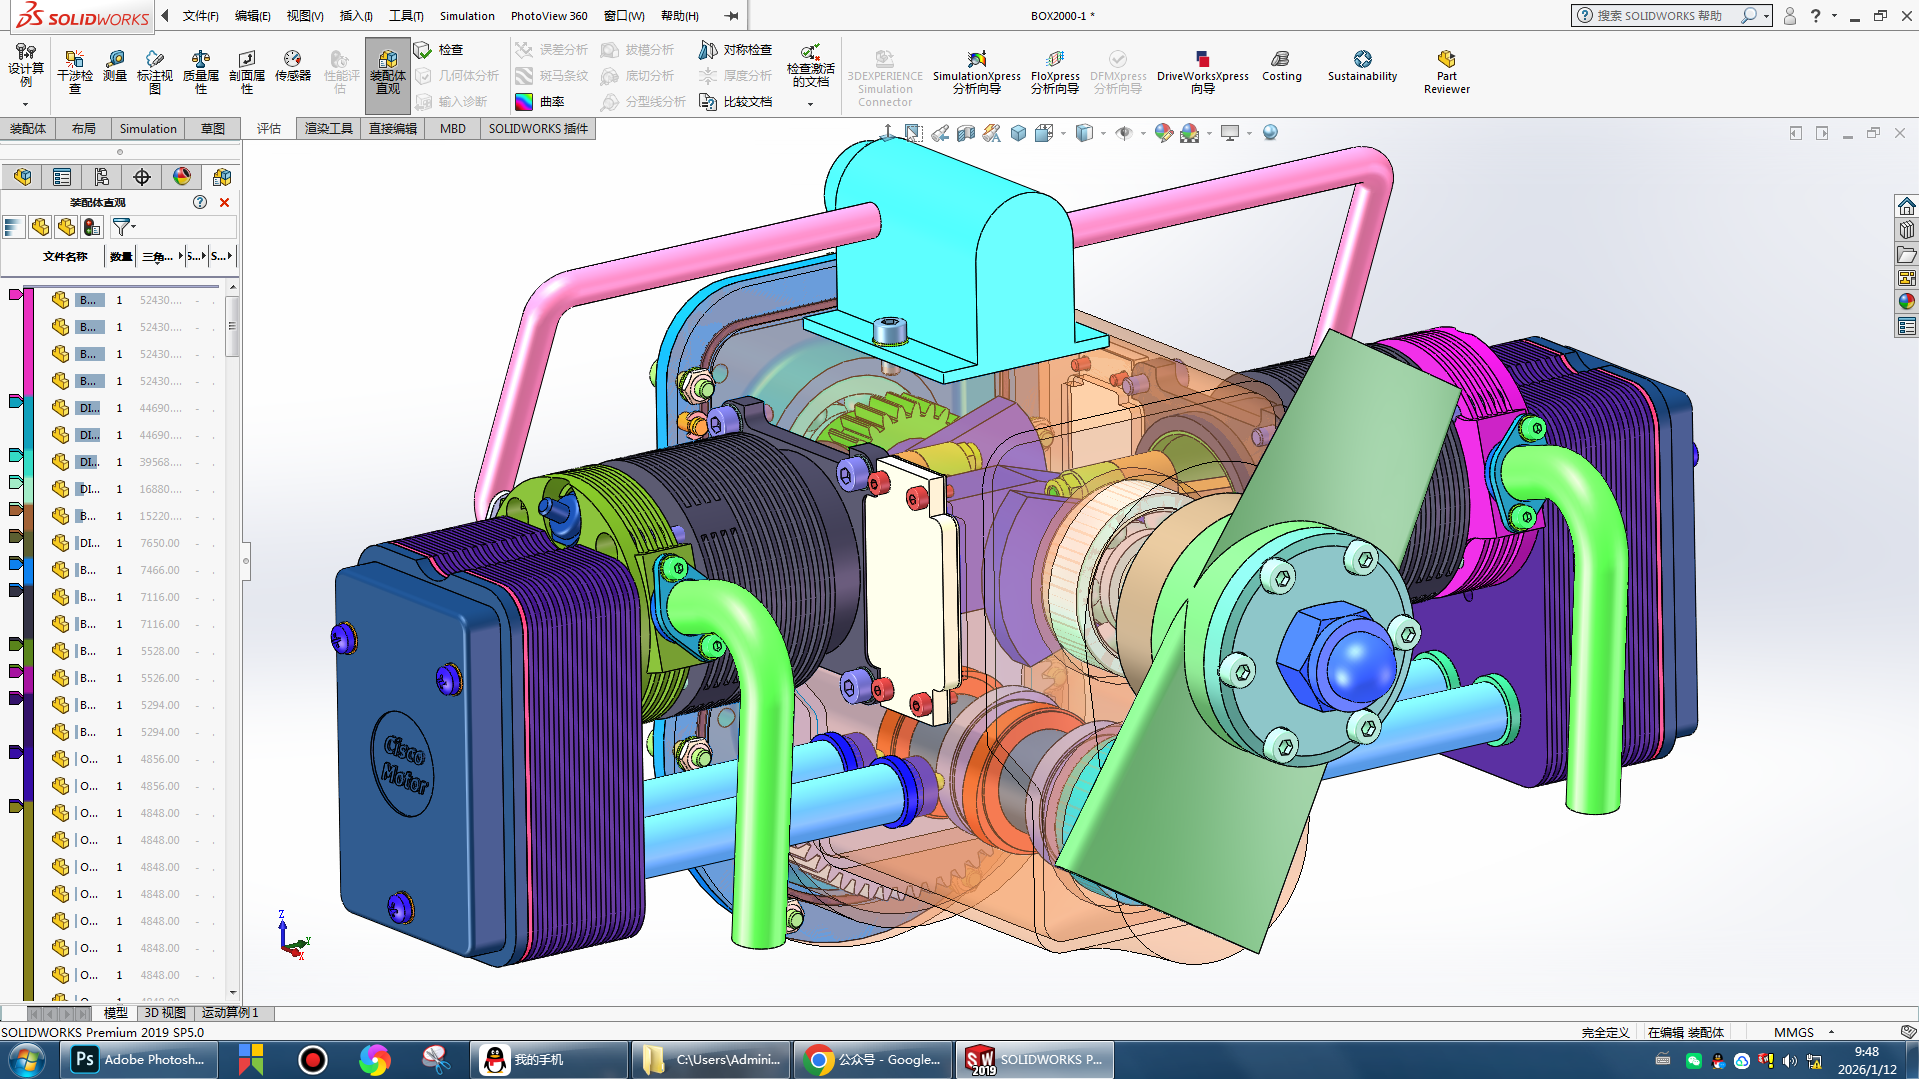1919x1079 pixels.
Task: Open Symmetry Check (对称检查)
Action: point(736,50)
